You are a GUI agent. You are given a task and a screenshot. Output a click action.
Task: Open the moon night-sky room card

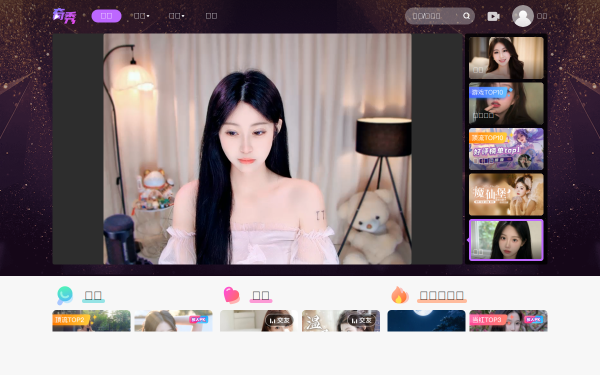[426, 321]
